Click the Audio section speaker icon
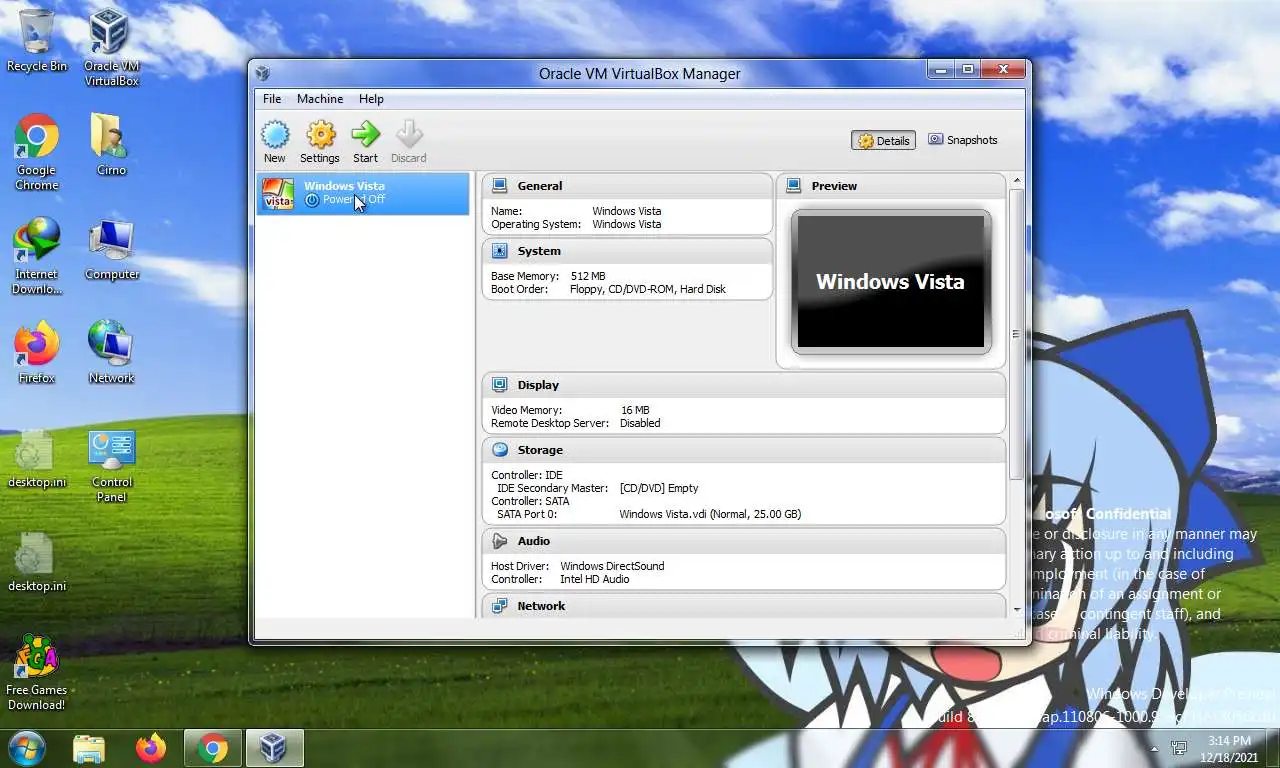1280x768 pixels. click(x=499, y=541)
